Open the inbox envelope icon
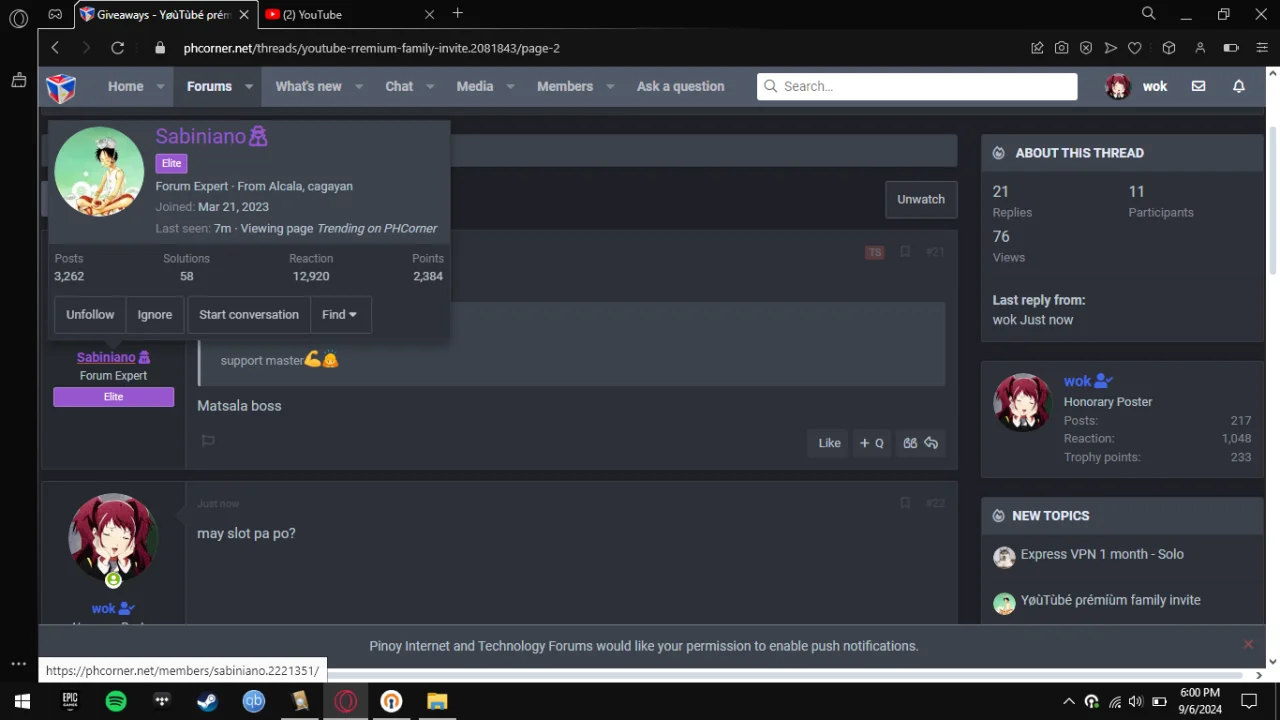1280x720 pixels. 1198,86
